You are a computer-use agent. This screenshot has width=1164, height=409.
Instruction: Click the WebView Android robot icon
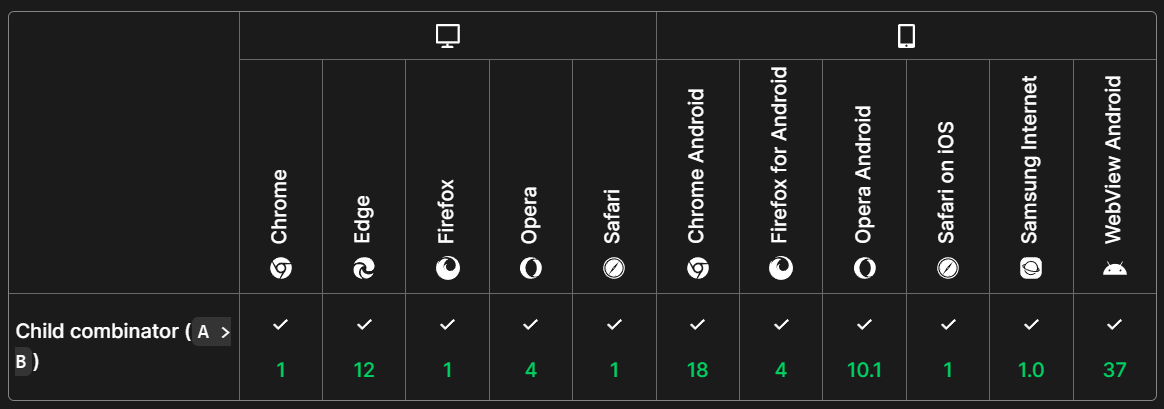click(1114, 268)
